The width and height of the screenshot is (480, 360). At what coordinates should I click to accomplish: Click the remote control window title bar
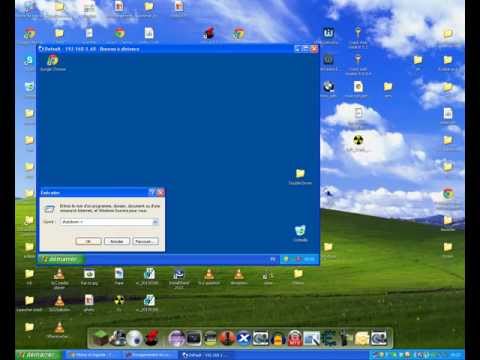[167, 49]
